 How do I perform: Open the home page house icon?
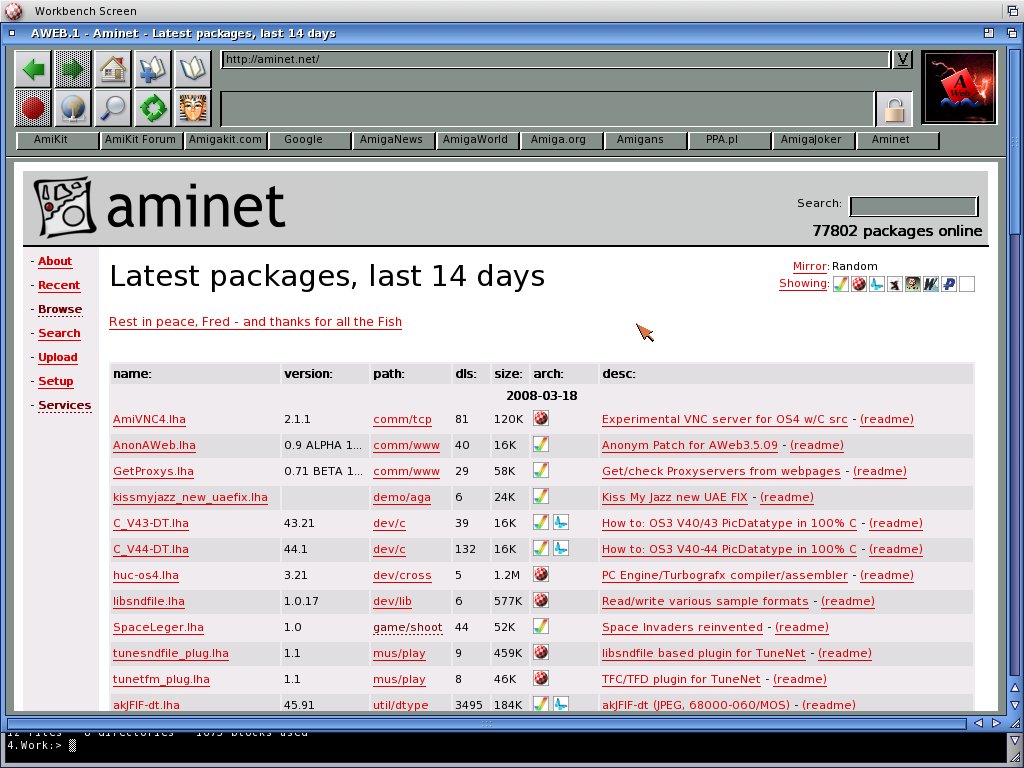pos(112,69)
